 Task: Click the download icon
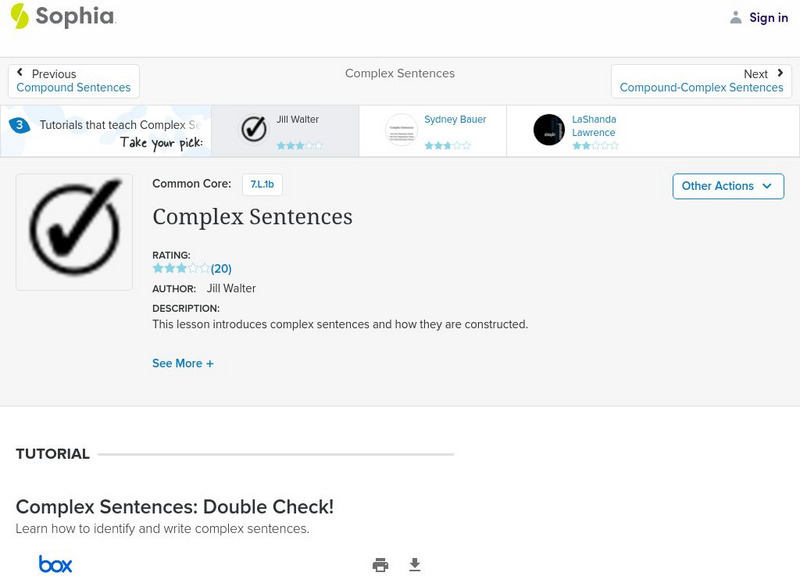(x=415, y=565)
